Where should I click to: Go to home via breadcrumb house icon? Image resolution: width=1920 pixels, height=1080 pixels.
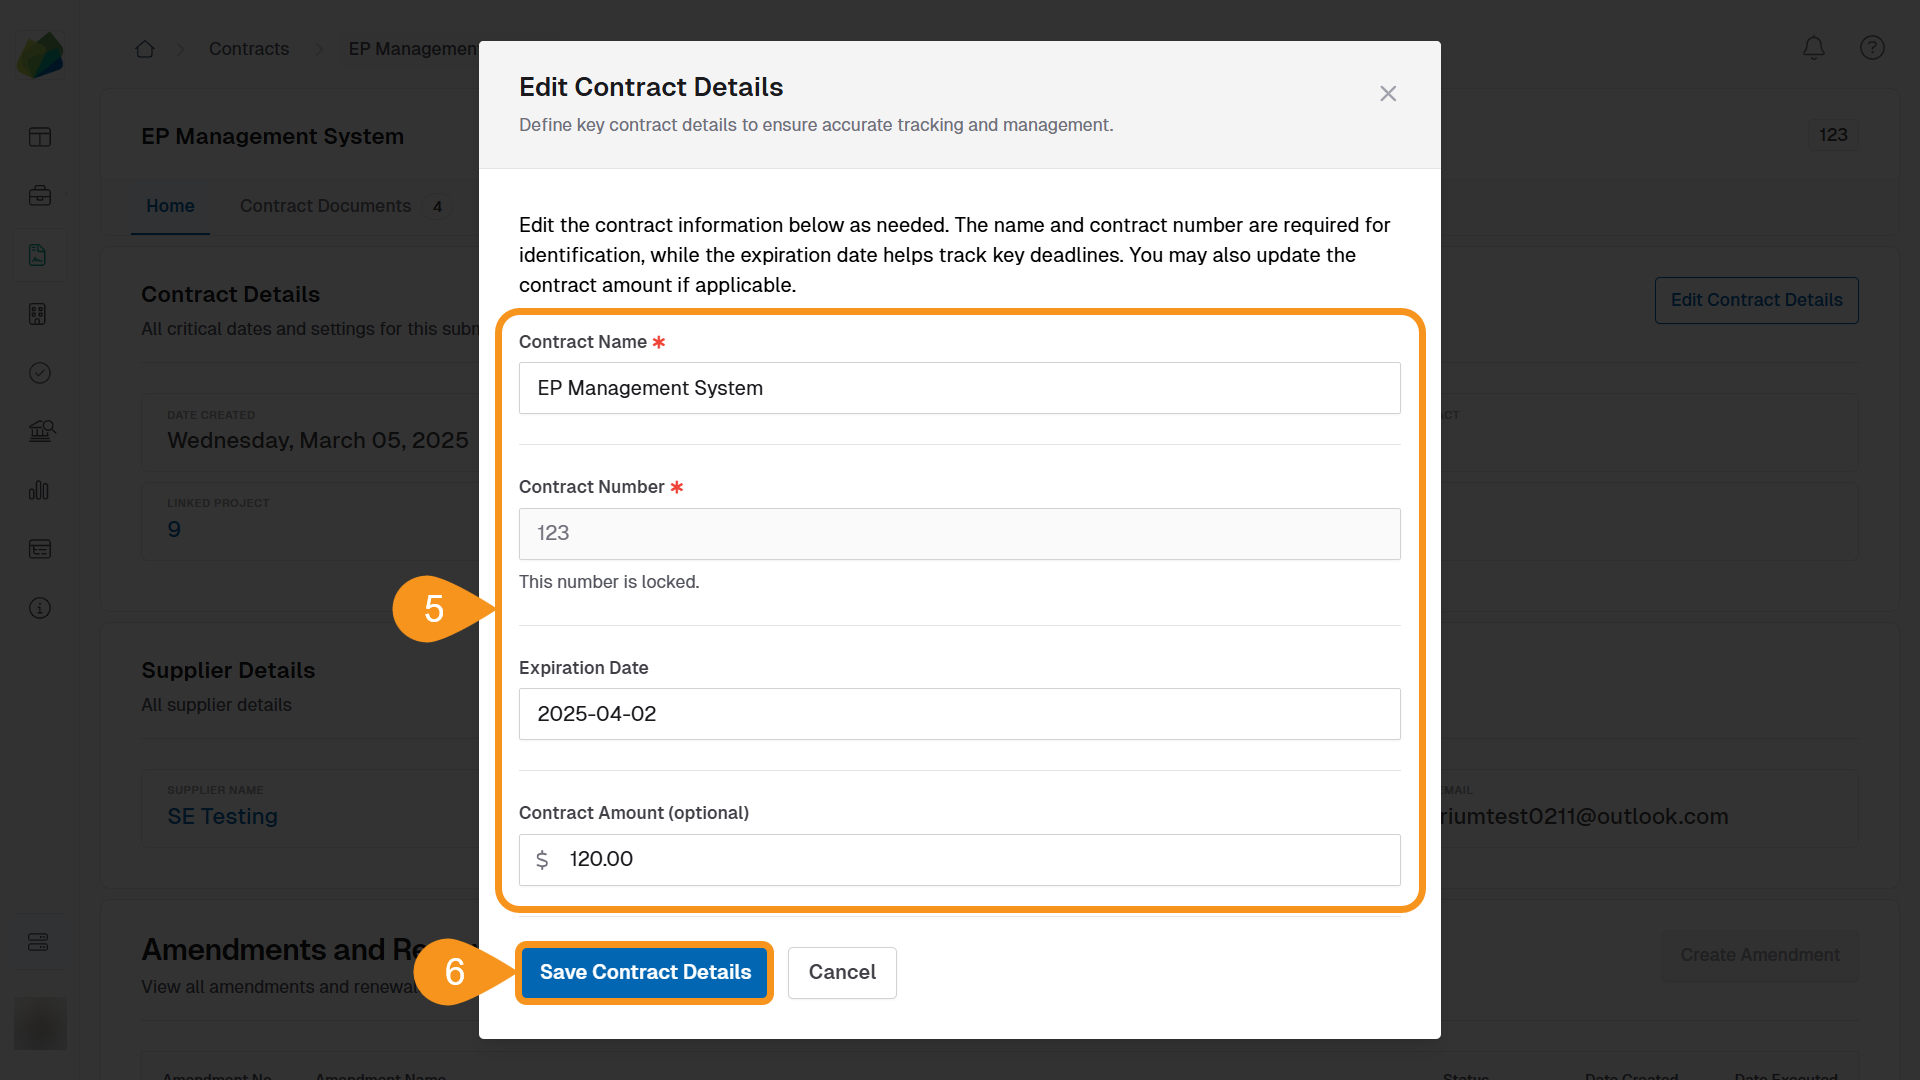pyautogui.click(x=145, y=49)
